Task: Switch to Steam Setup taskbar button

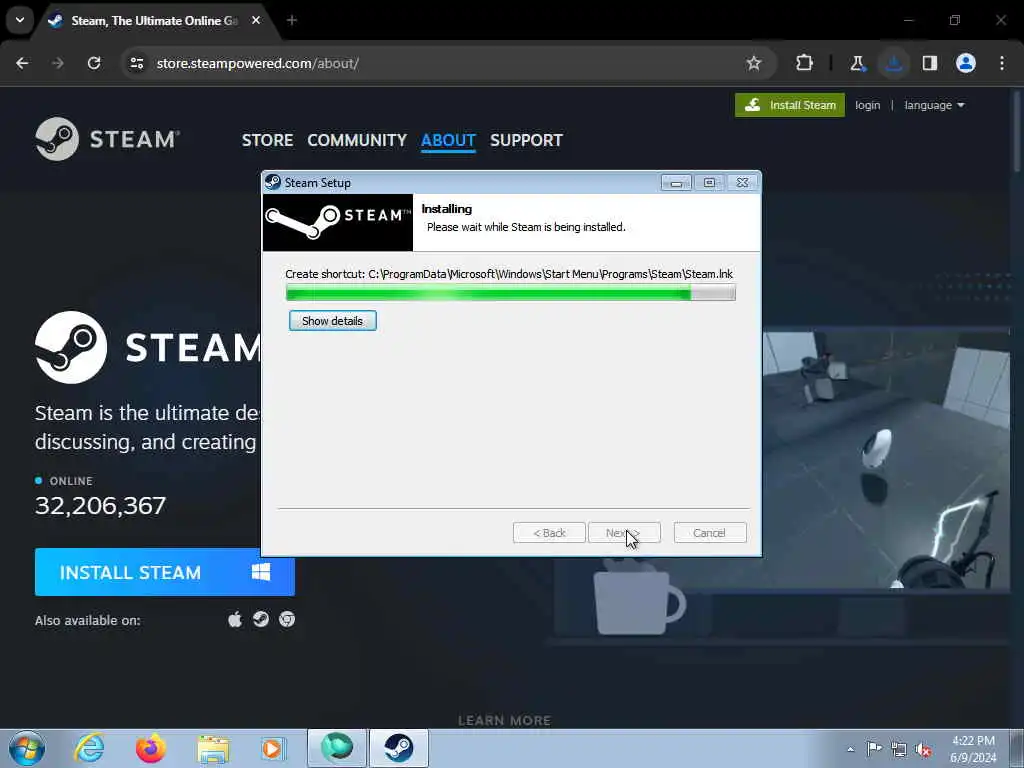Action: pos(399,748)
